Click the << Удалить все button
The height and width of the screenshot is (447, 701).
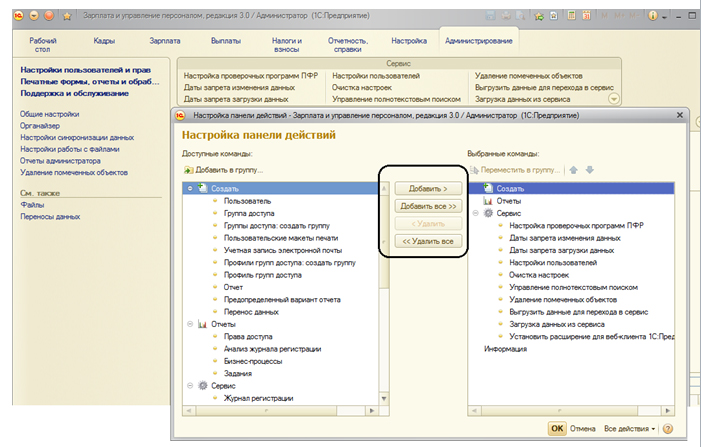(428, 241)
